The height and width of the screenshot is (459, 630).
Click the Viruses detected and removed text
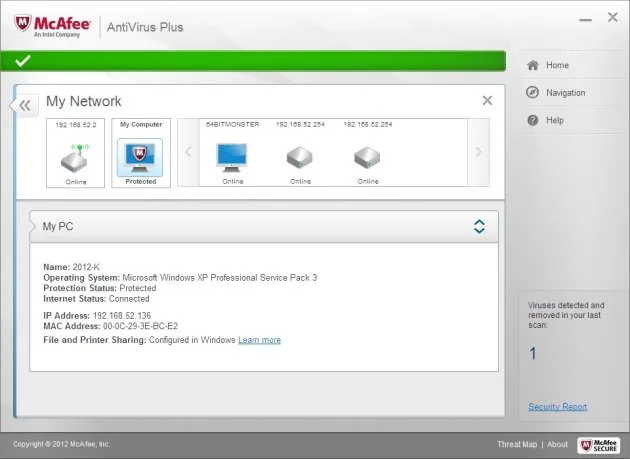click(566, 315)
